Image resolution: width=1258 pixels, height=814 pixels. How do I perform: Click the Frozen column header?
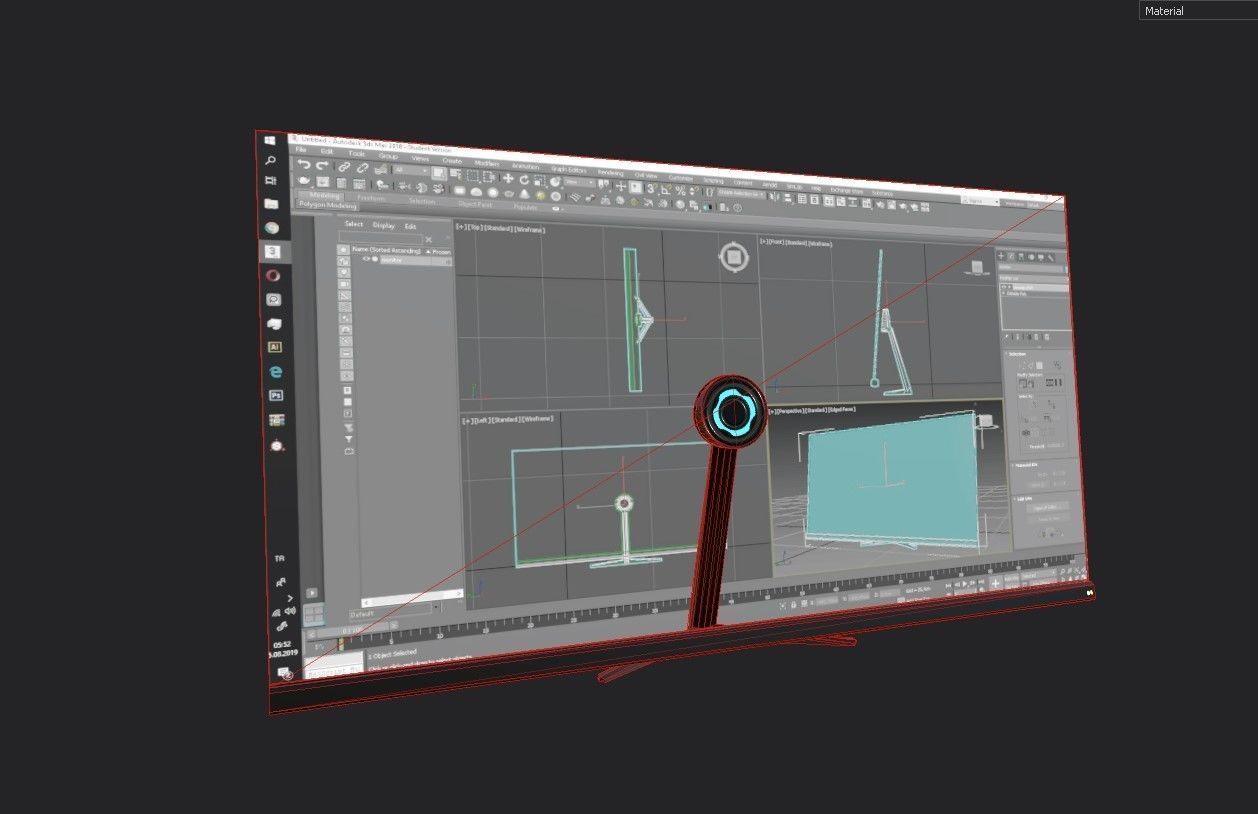click(x=441, y=252)
